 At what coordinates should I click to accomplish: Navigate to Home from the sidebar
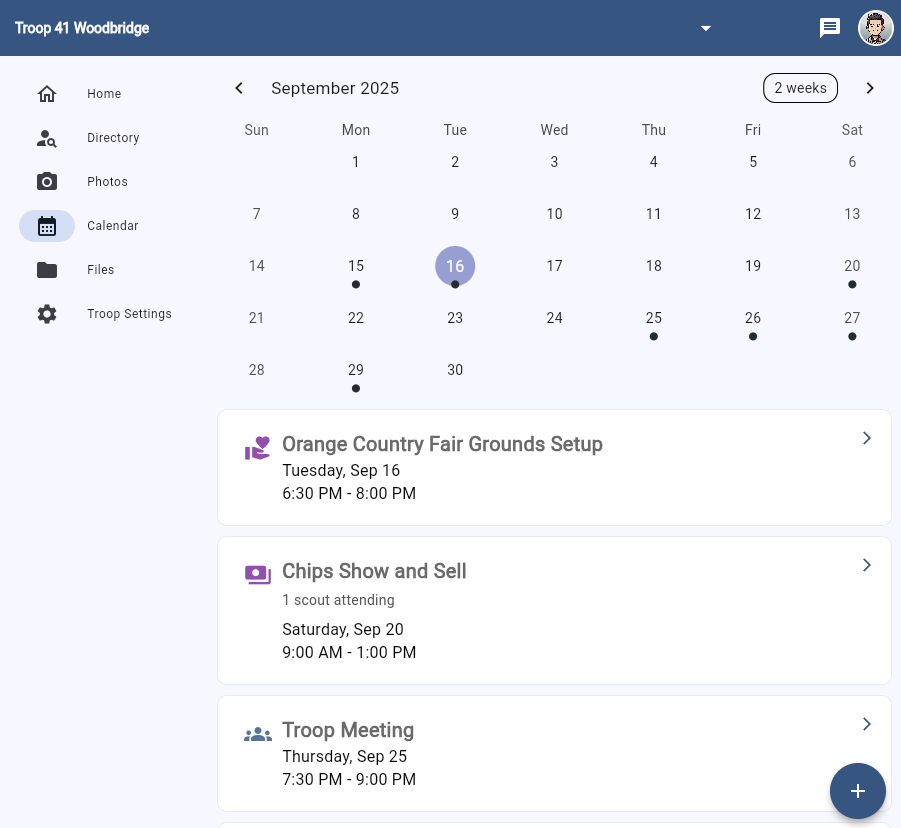47,93
